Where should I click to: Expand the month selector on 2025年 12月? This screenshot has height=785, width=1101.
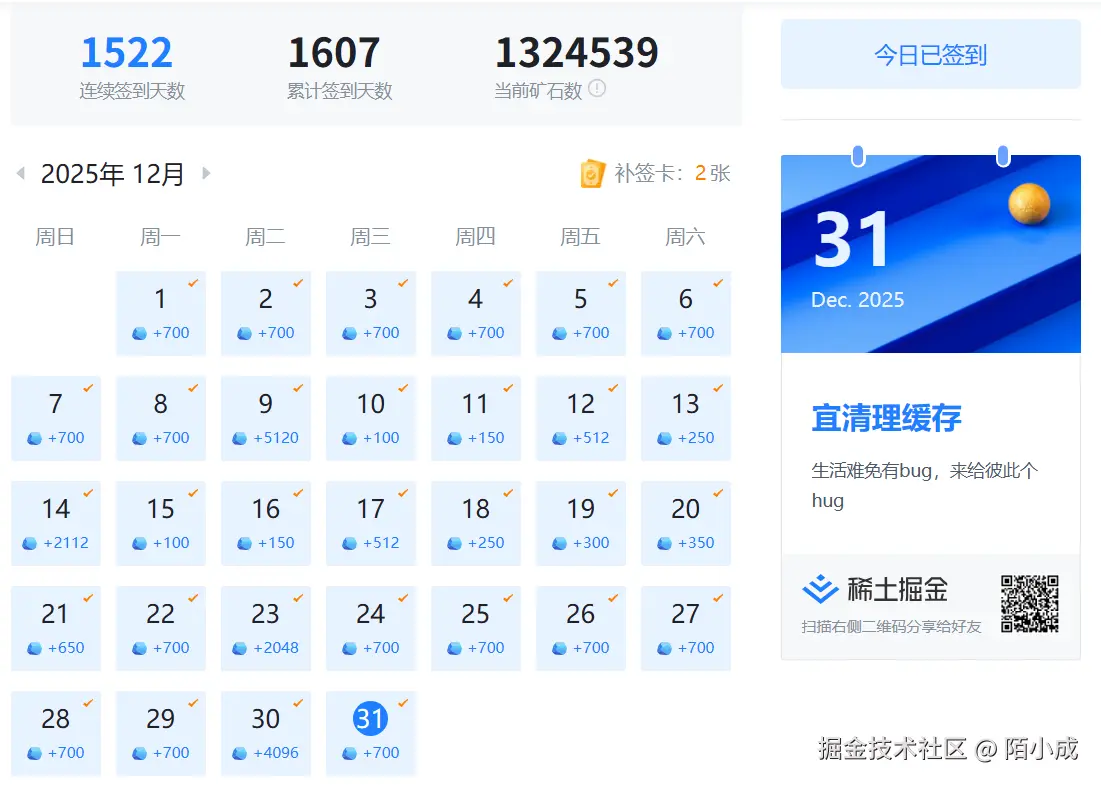113,173
